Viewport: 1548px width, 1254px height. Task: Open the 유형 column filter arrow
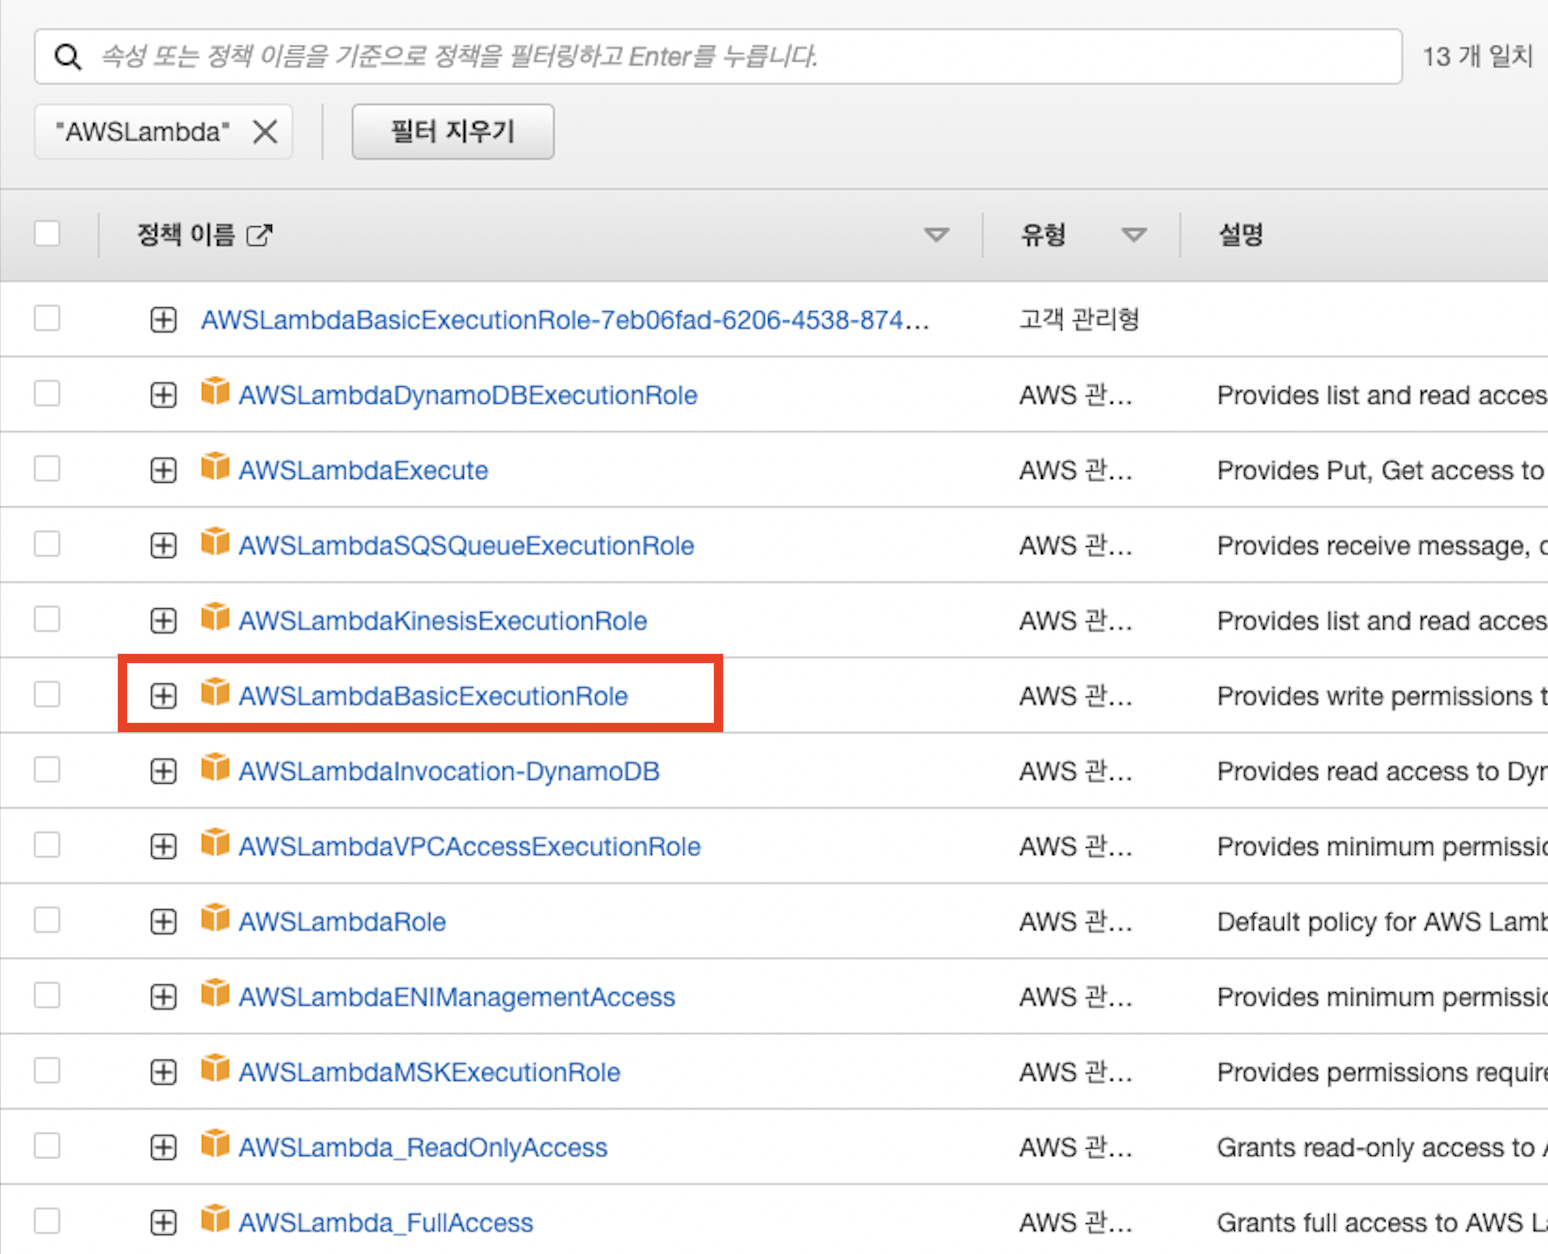point(1133,235)
